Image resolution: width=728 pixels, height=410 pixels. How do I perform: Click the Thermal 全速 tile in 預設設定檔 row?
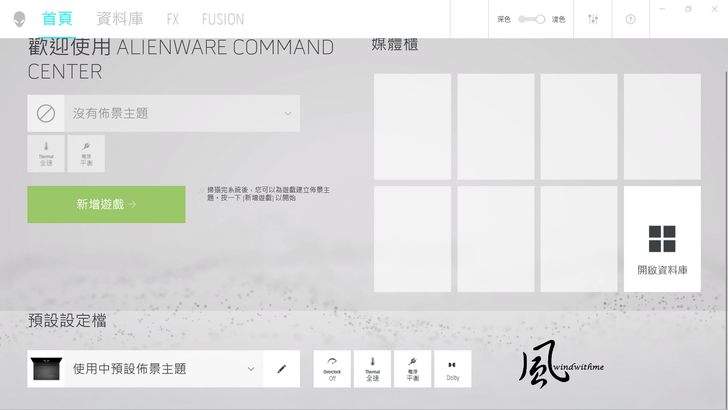coord(372,369)
